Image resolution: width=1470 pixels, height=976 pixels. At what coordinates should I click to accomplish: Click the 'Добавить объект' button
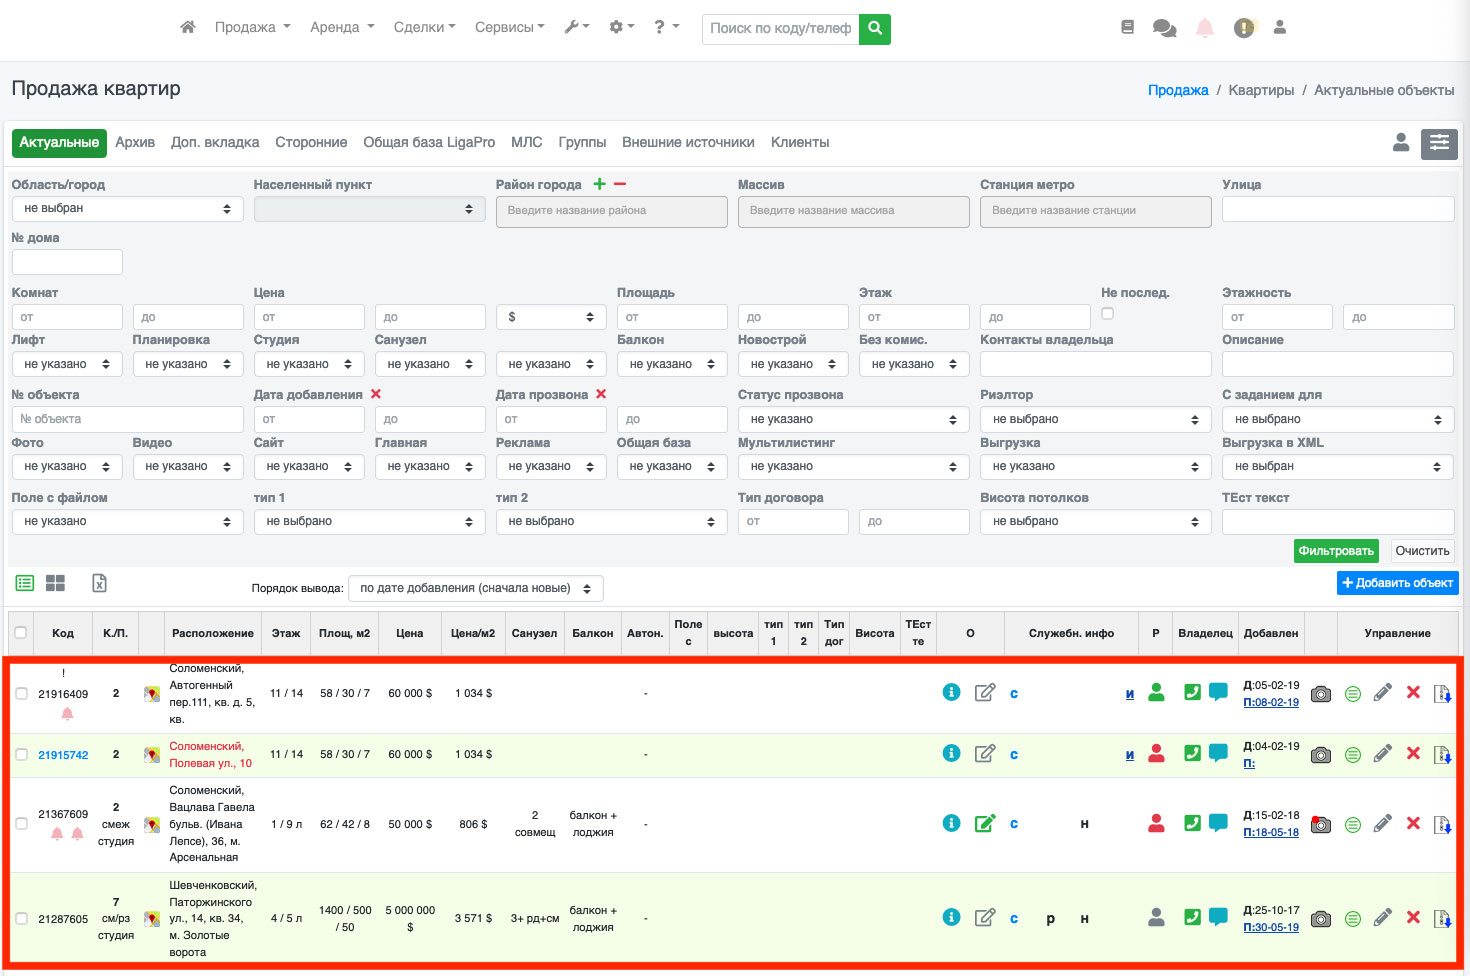click(x=1397, y=583)
